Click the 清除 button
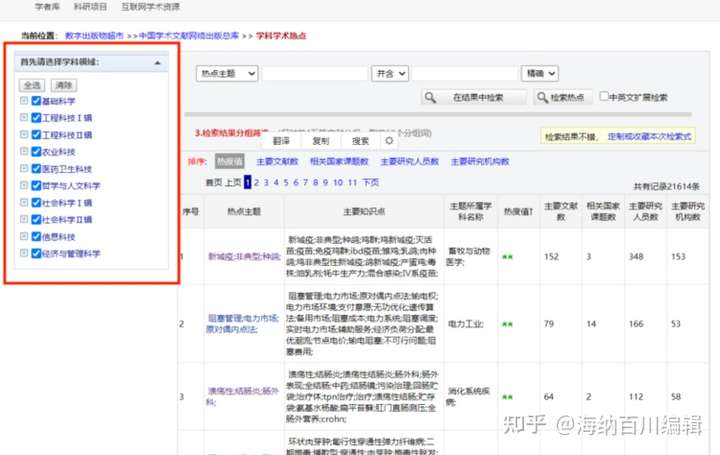 click(64, 85)
